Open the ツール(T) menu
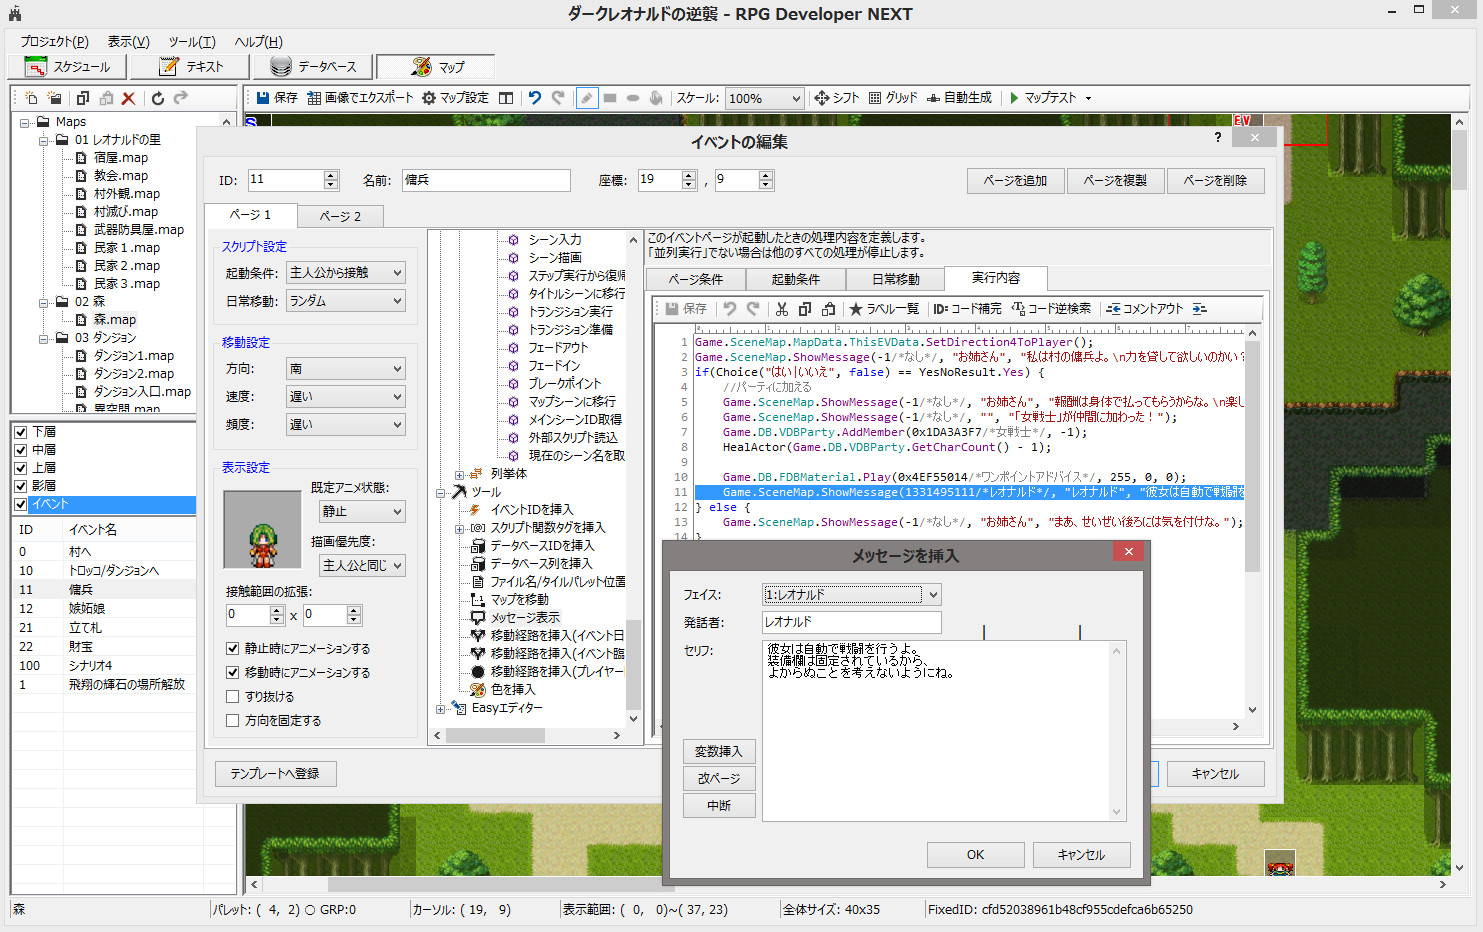The image size is (1483, 932). point(191,41)
